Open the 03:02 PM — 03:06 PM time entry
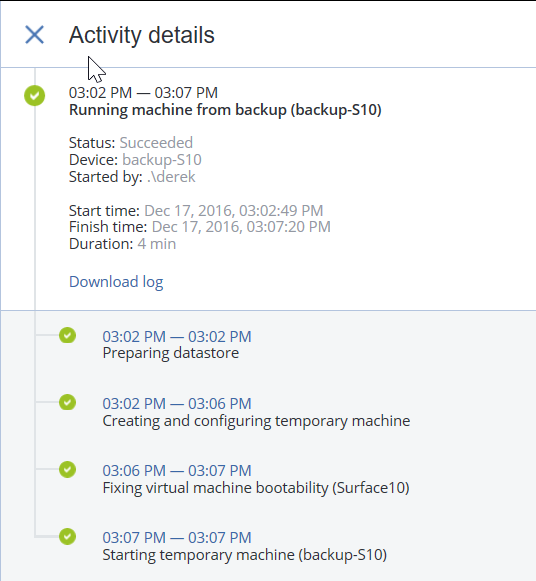The image size is (536, 581). click(x=177, y=404)
